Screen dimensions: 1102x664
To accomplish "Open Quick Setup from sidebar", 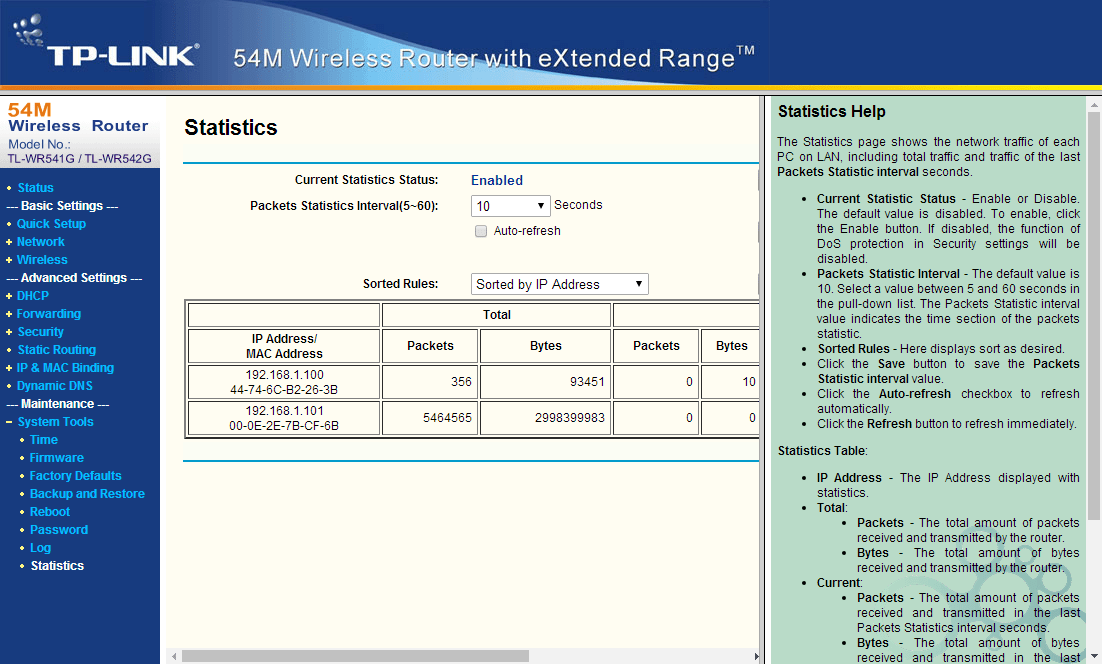I will click(51, 224).
